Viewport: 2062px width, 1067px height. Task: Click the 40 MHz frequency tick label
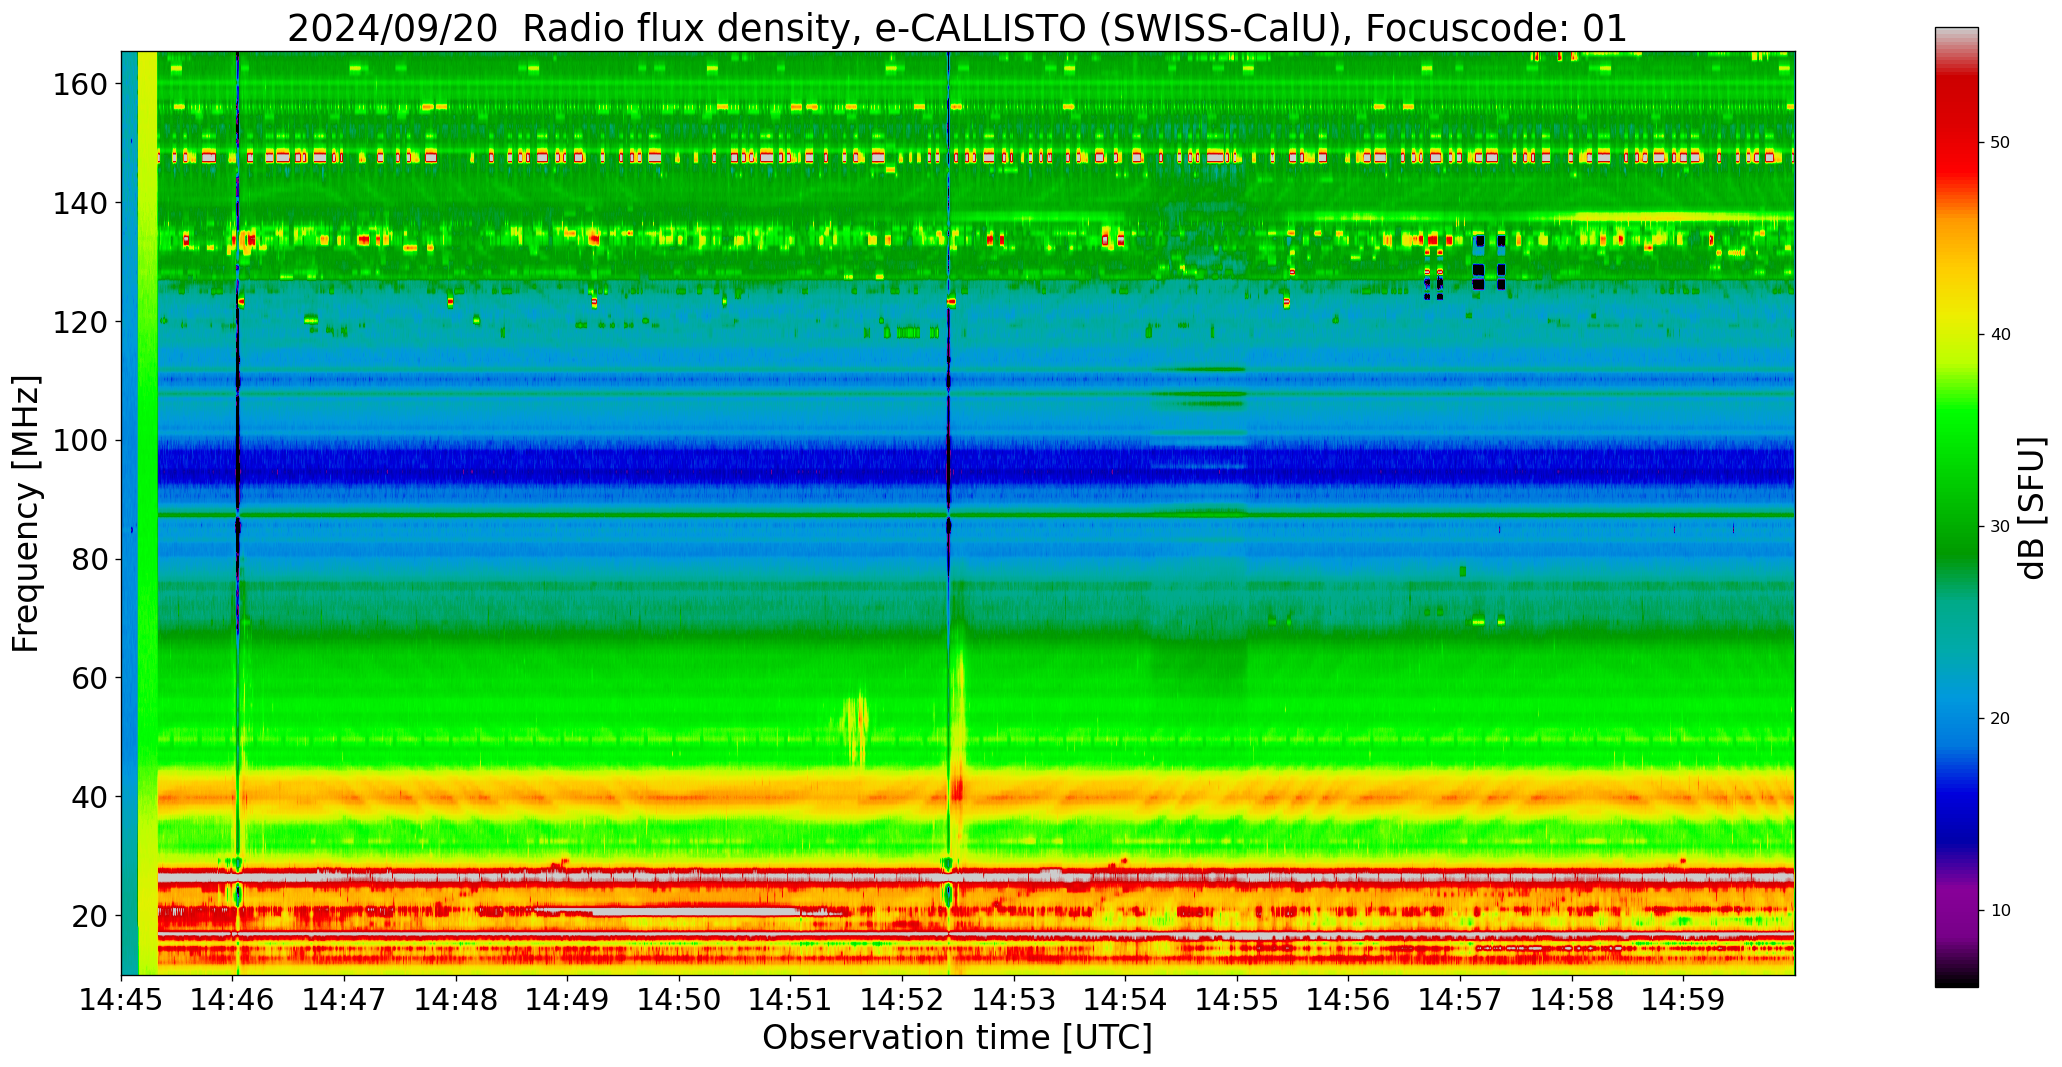point(88,797)
